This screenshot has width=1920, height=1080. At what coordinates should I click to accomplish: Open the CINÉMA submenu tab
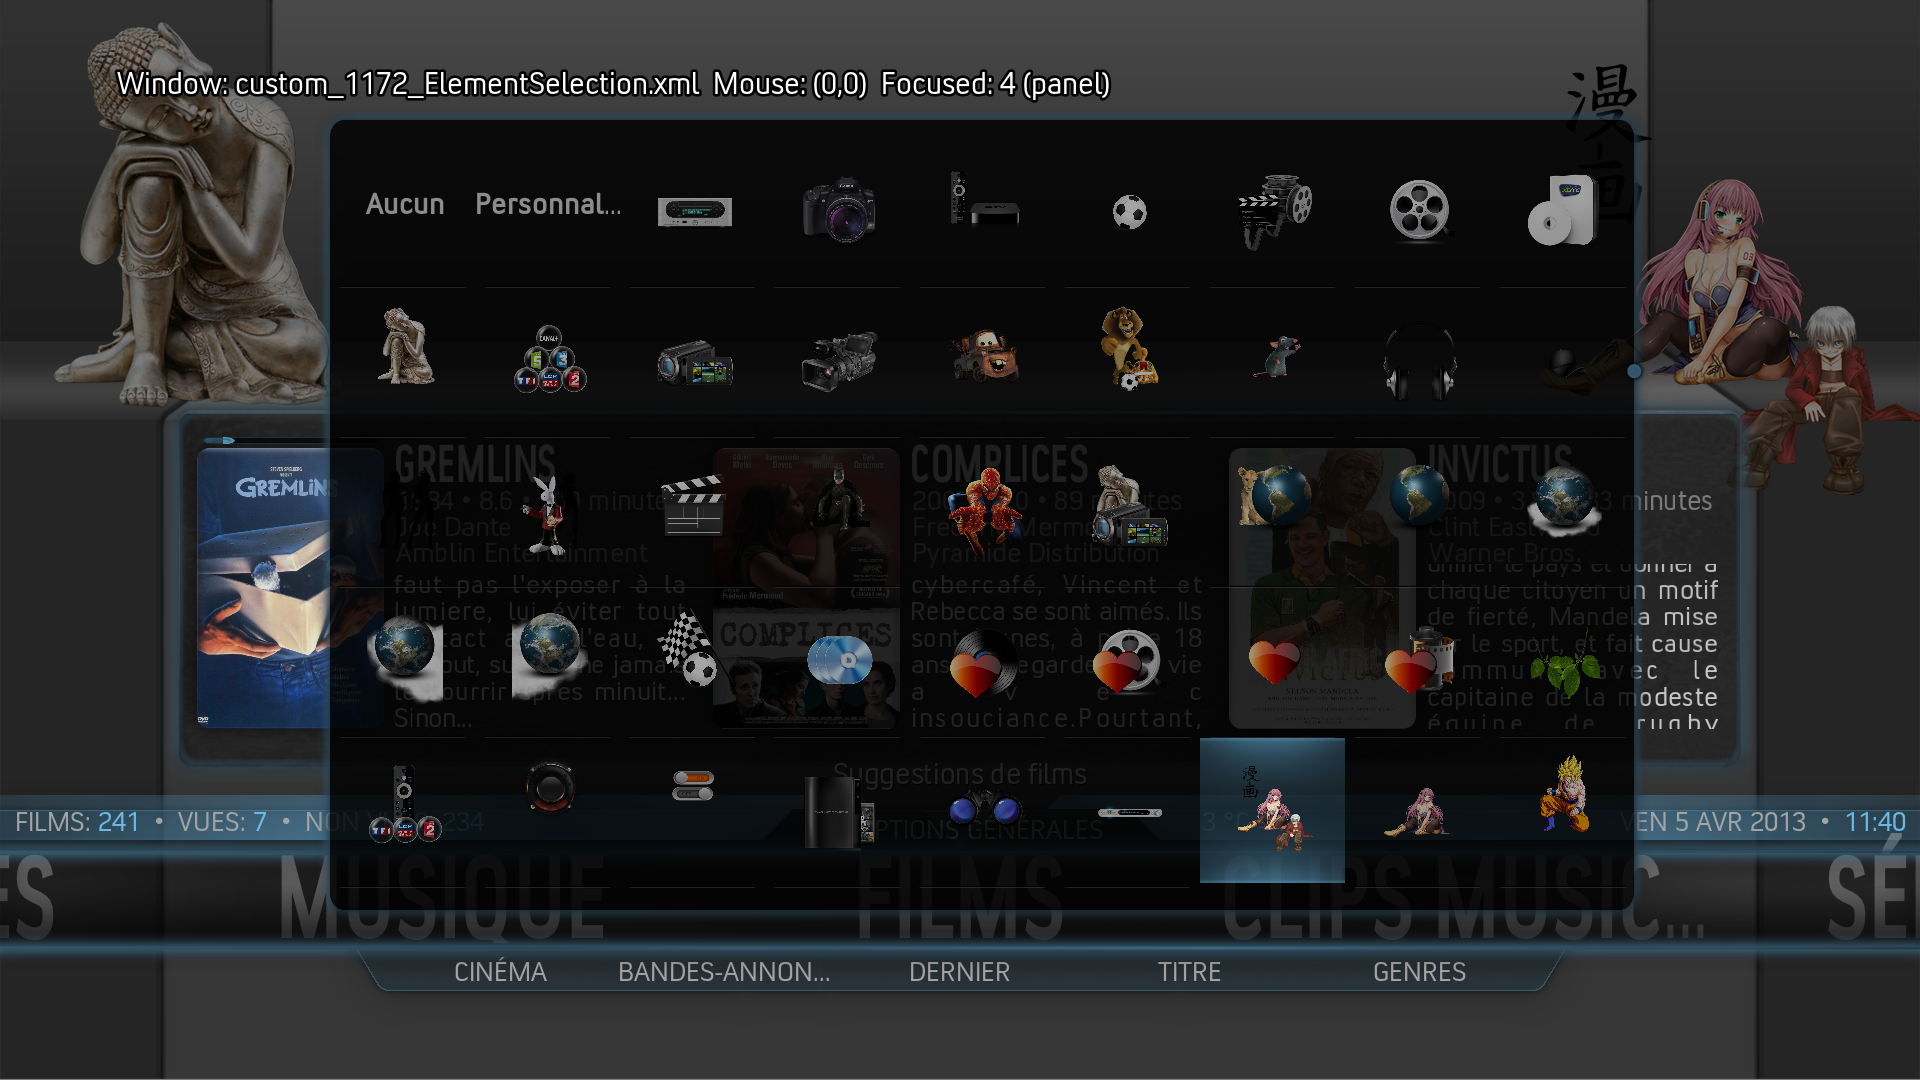coord(500,972)
